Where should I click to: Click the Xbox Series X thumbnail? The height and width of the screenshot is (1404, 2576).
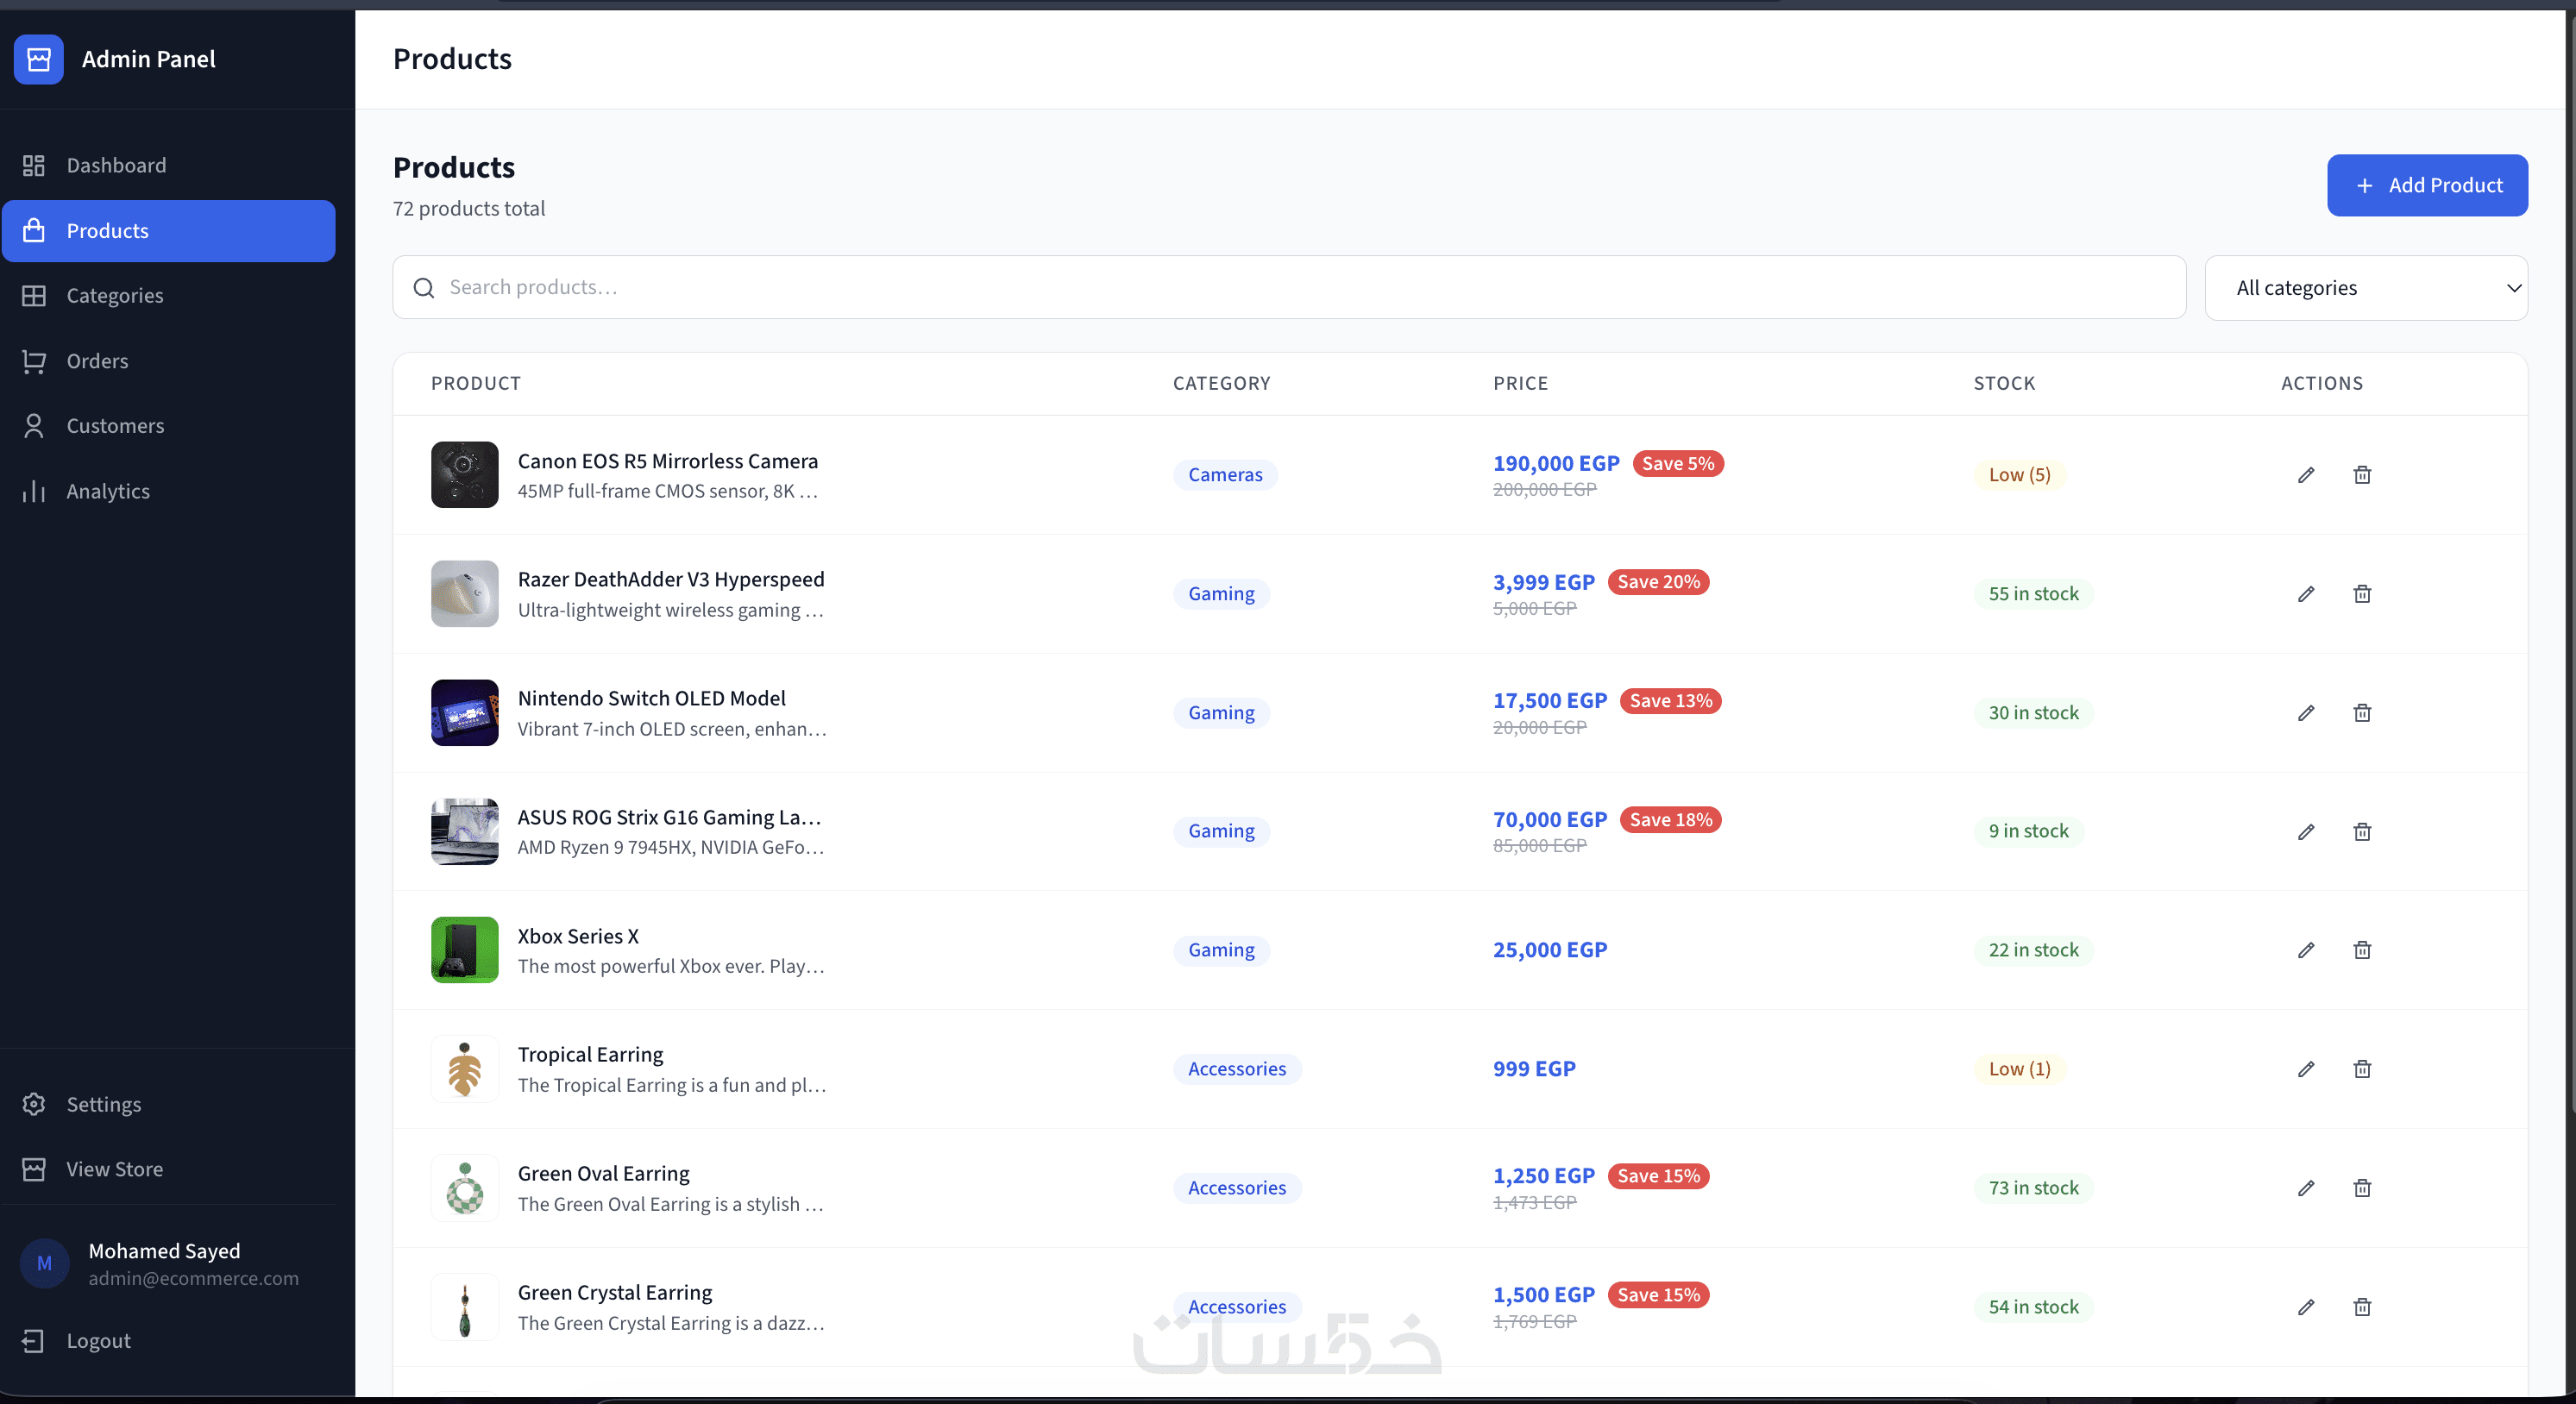pos(465,950)
